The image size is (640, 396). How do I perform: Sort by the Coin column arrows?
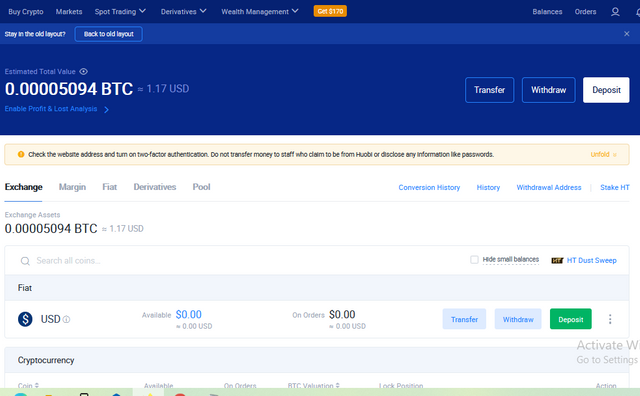[37, 385]
